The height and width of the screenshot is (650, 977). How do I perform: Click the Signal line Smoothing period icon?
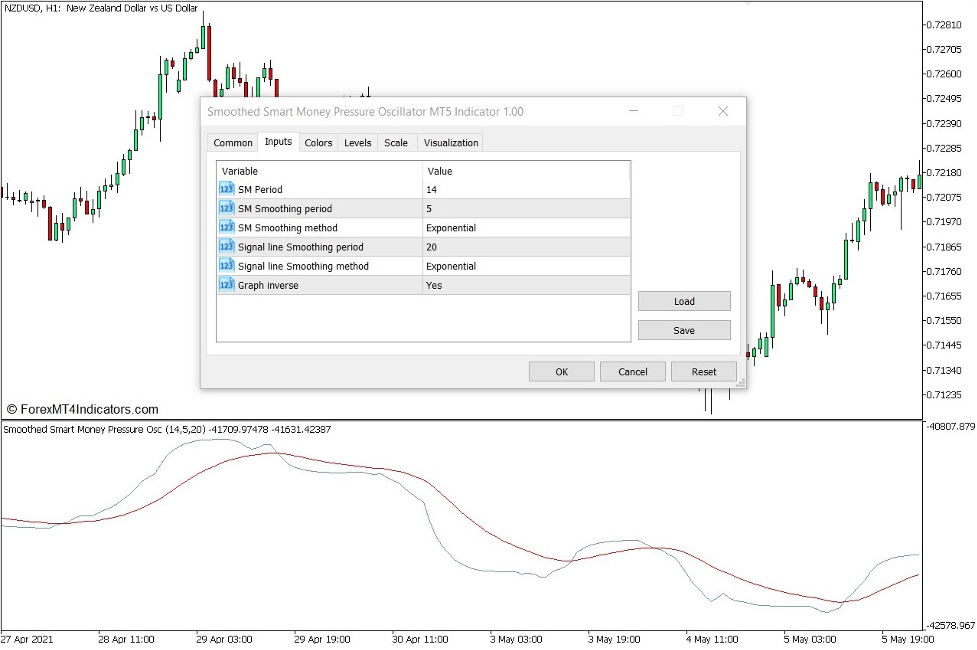coord(226,246)
